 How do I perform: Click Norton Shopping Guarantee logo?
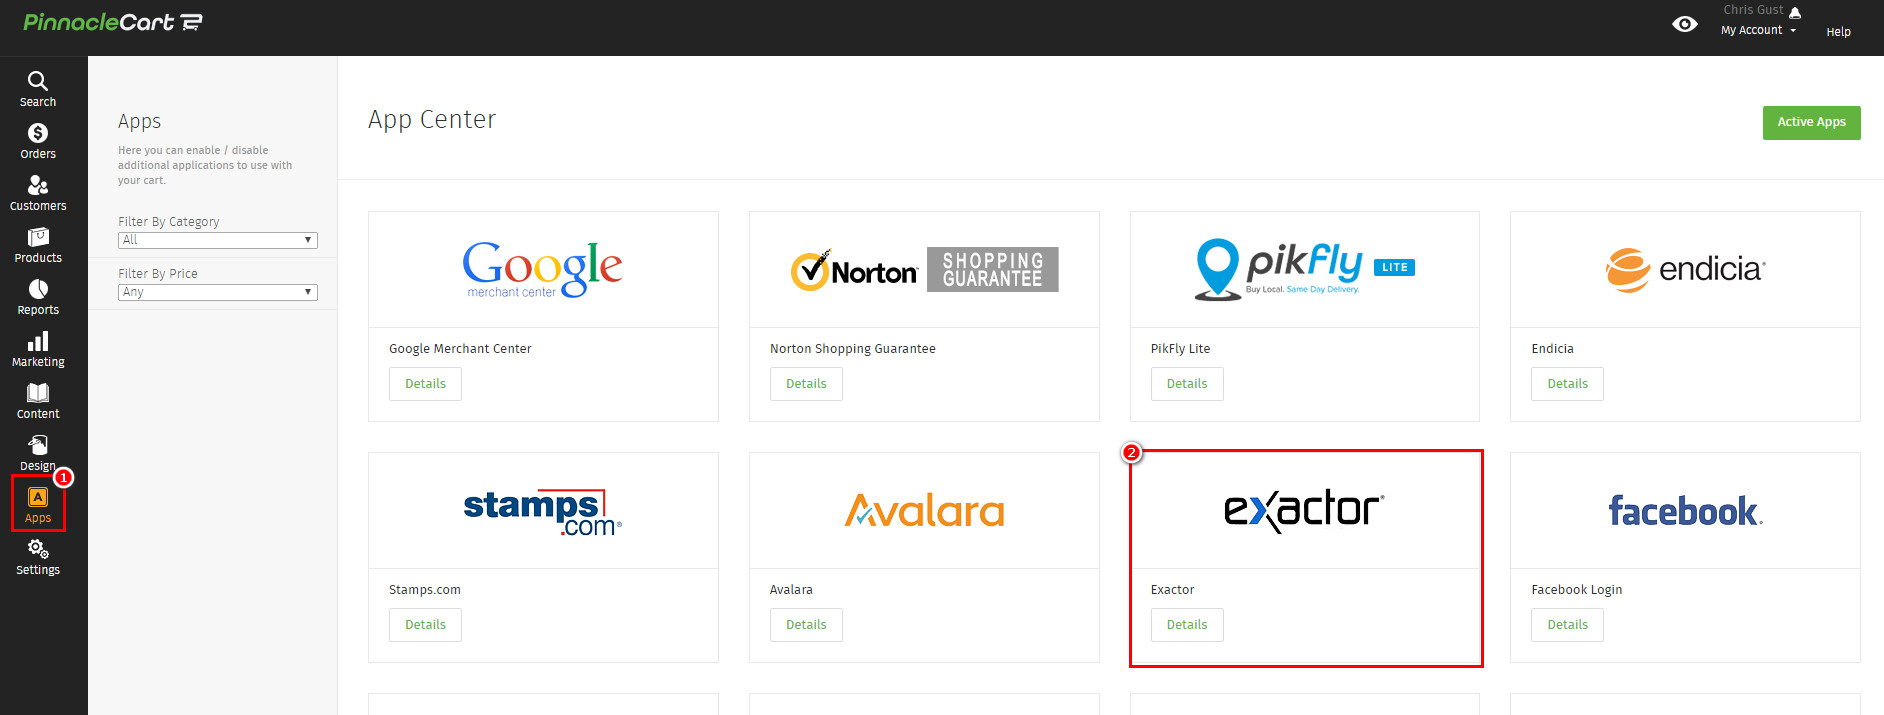point(924,269)
